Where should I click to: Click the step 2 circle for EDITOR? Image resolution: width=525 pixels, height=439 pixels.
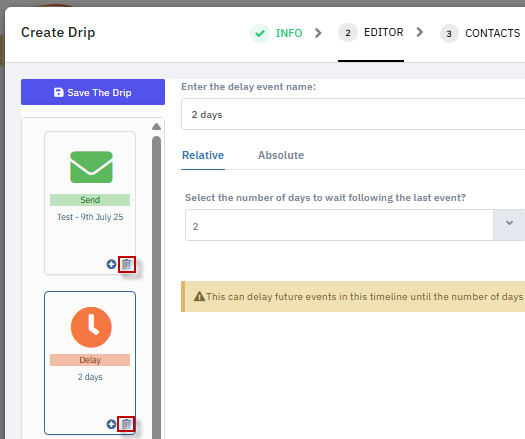348,33
